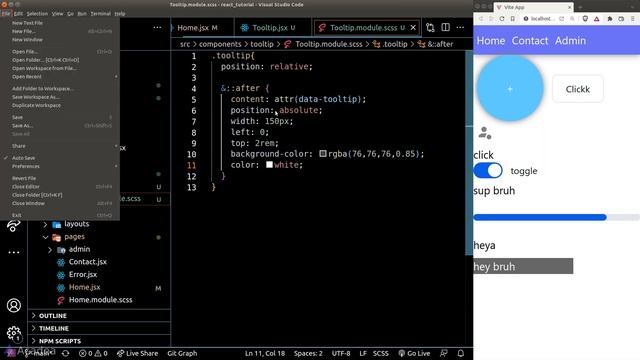Click the Admin nav link
The width and height of the screenshot is (640, 360).
pyautogui.click(x=570, y=40)
